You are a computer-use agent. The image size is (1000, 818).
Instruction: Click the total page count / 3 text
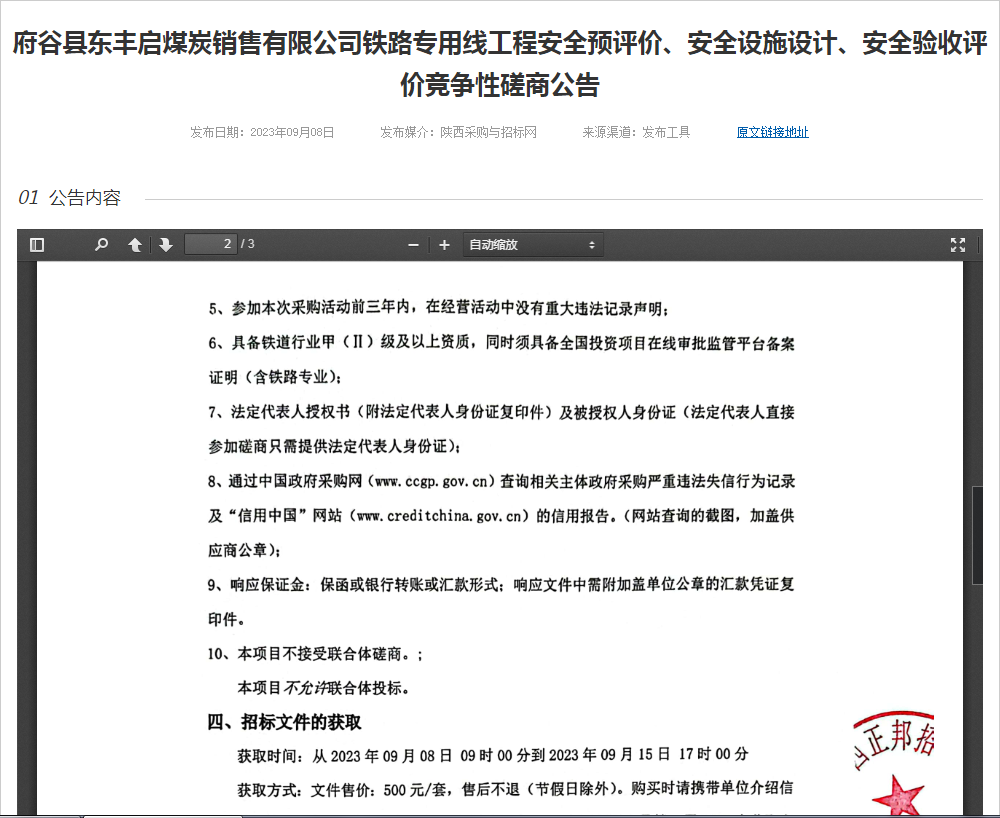pos(247,244)
